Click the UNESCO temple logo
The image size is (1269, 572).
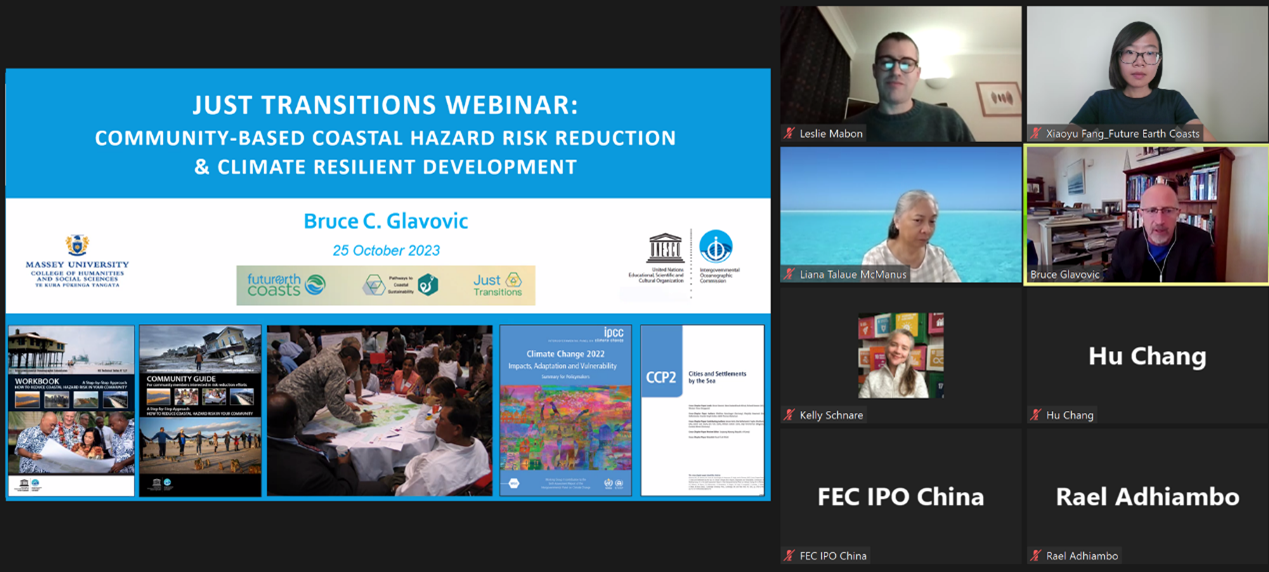(x=665, y=248)
